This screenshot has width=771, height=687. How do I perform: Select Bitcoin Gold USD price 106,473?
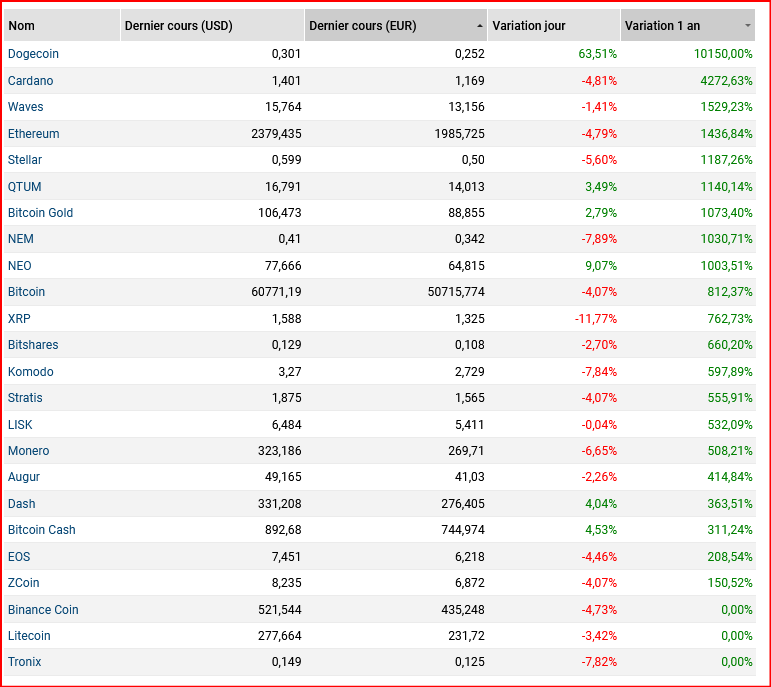pyautogui.click(x=279, y=213)
